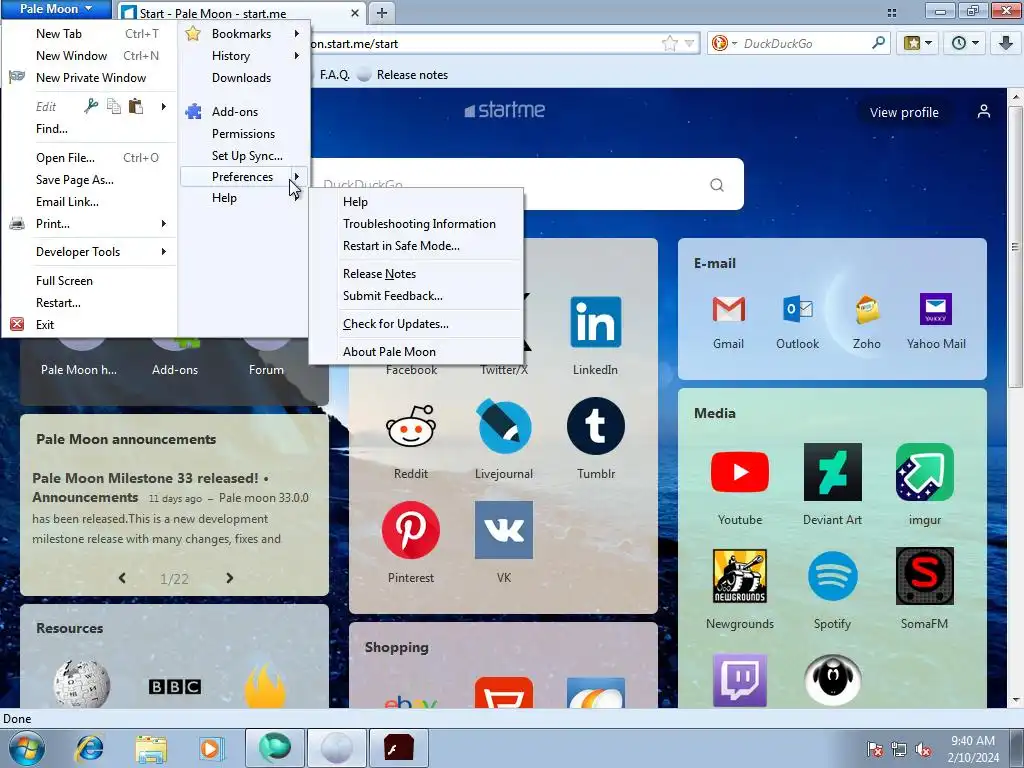The height and width of the screenshot is (768, 1024).
Task: Choose Troubleshooting Information
Action: [x=419, y=223]
